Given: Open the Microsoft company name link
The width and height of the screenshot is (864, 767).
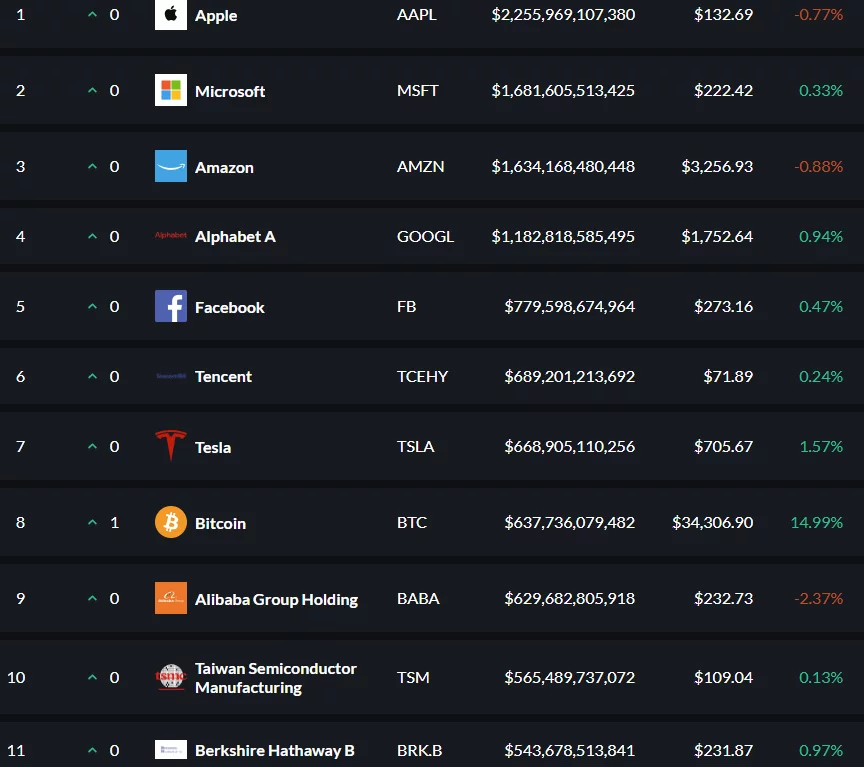Looking at the screenshot, I should (x=230, y=91).
